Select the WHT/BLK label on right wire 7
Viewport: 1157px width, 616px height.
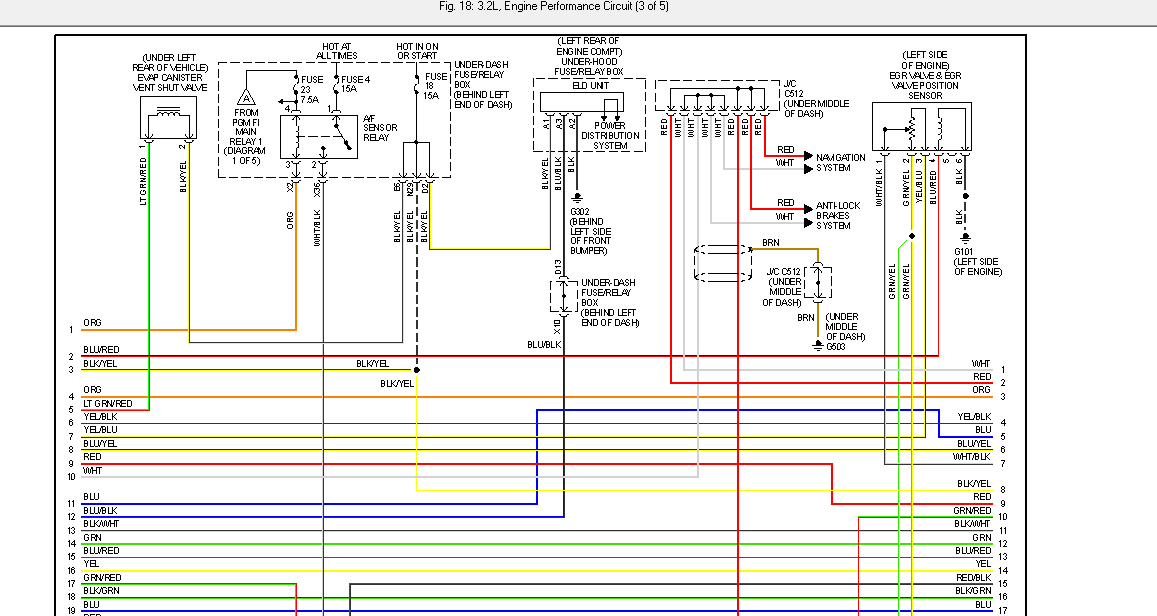tap(971, 457)
